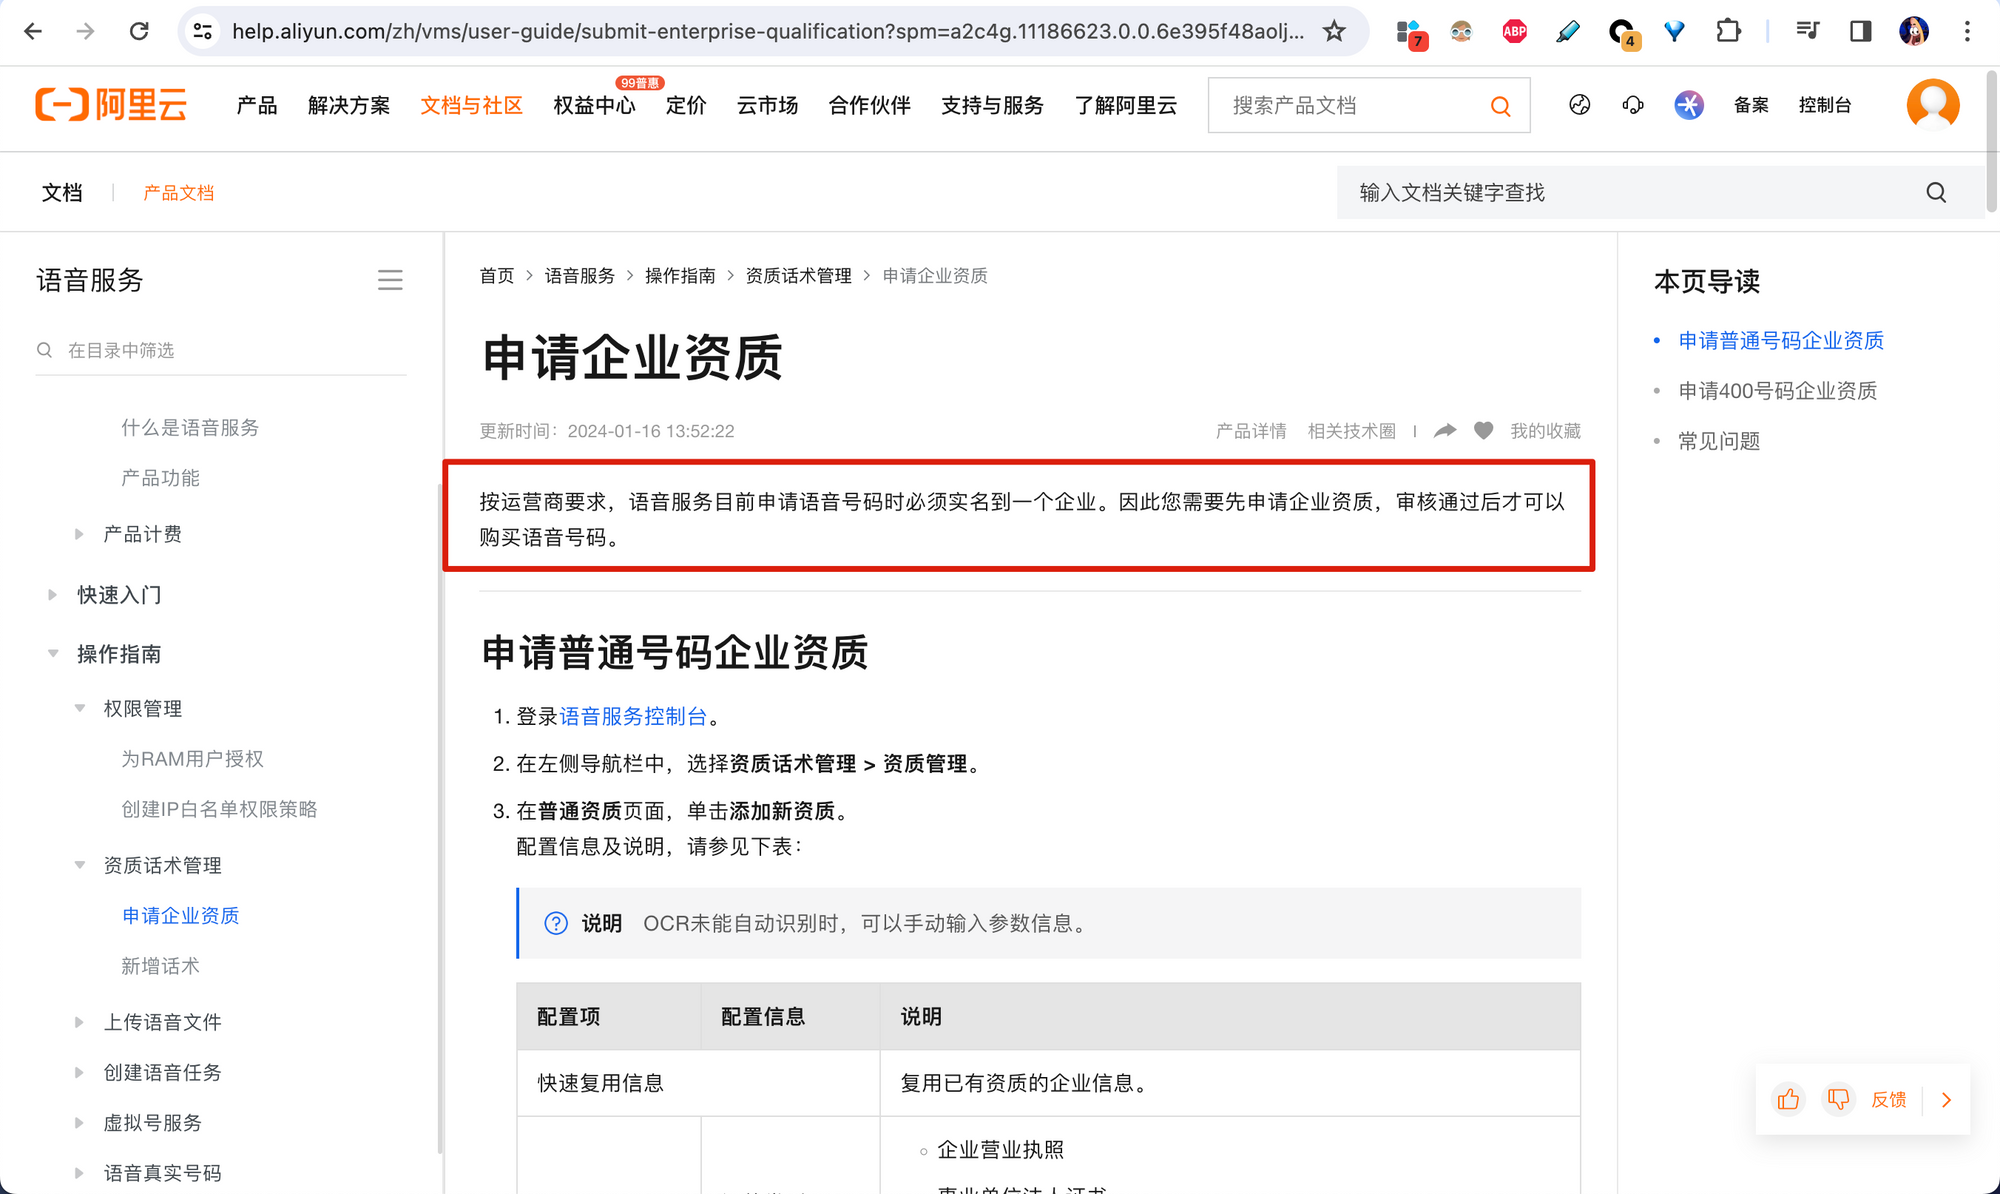Select 新增话术 in sidebar tree
2000x1194 pixels.
click(x=160, y=966)
